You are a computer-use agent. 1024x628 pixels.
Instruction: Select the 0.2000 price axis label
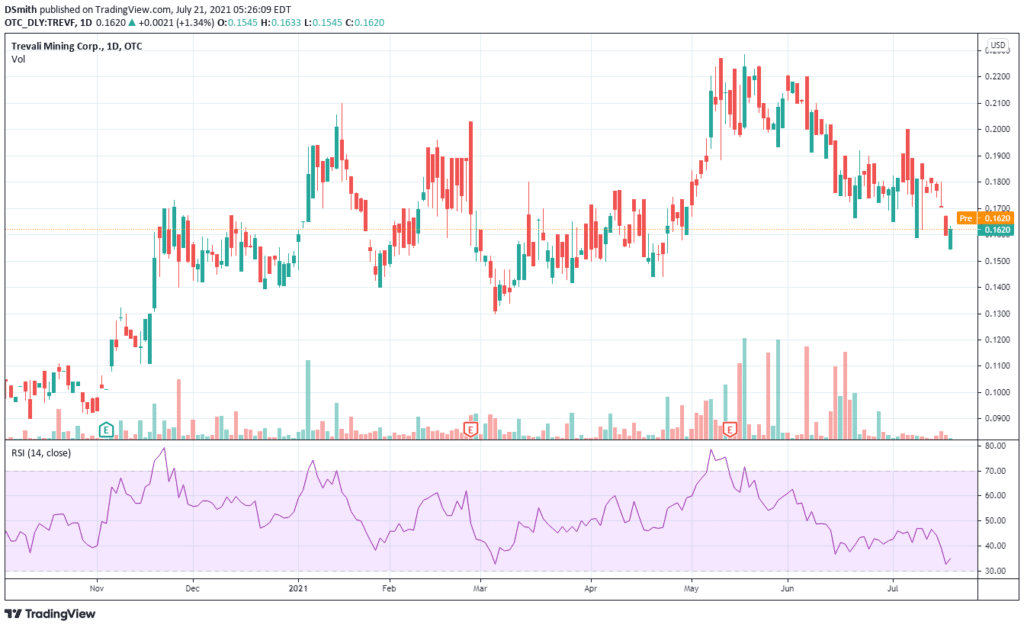pos(997,129)
